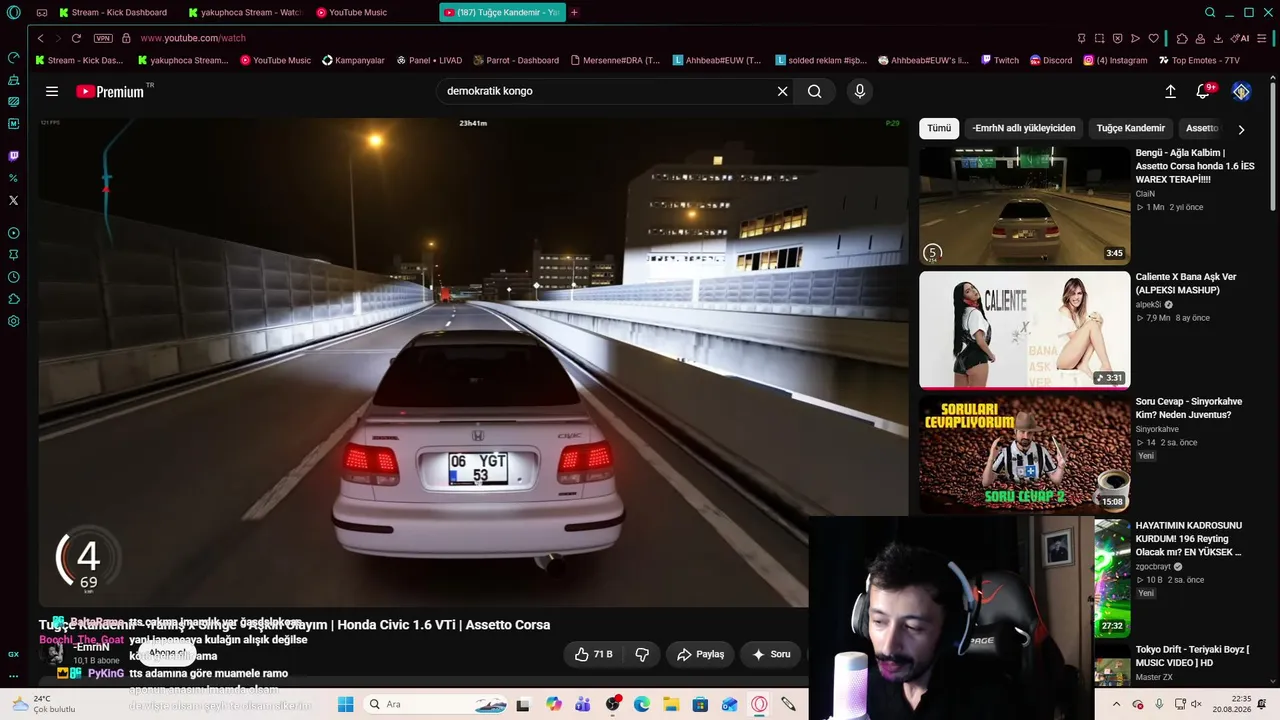Click the Opera GX logo menu button
The width and height of the screenshot is (1280, 720).
(13, 12)
